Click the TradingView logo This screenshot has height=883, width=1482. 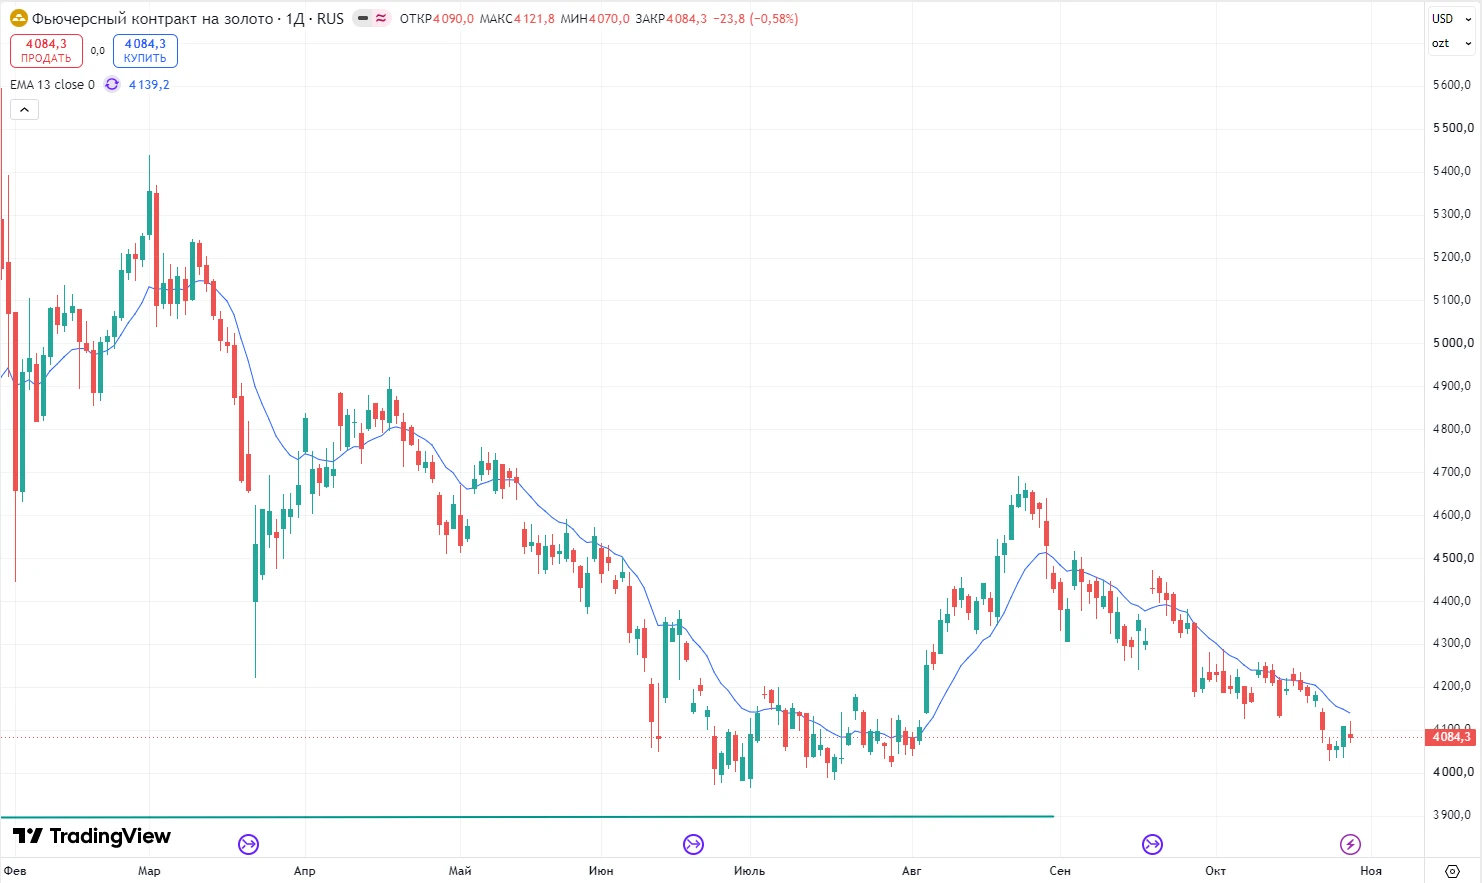(x=92, y=836)
